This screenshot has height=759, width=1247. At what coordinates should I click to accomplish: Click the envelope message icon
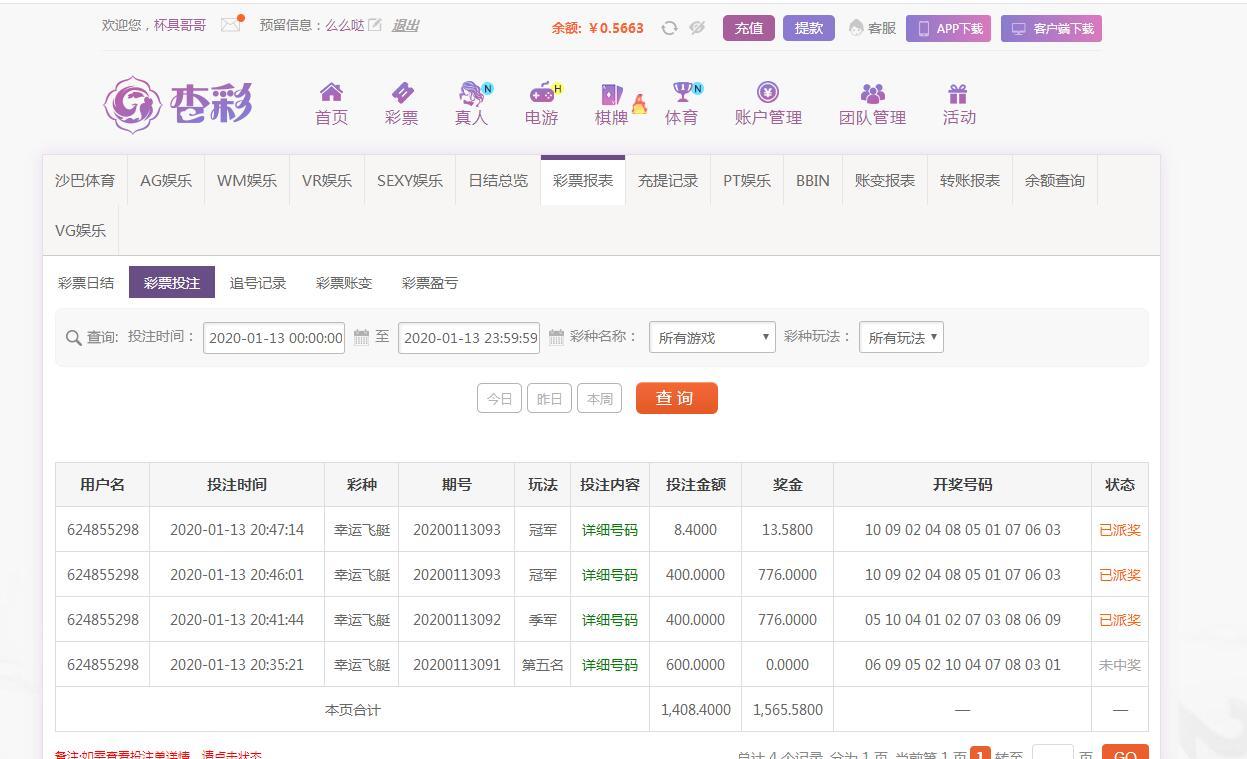pos(230,25)
